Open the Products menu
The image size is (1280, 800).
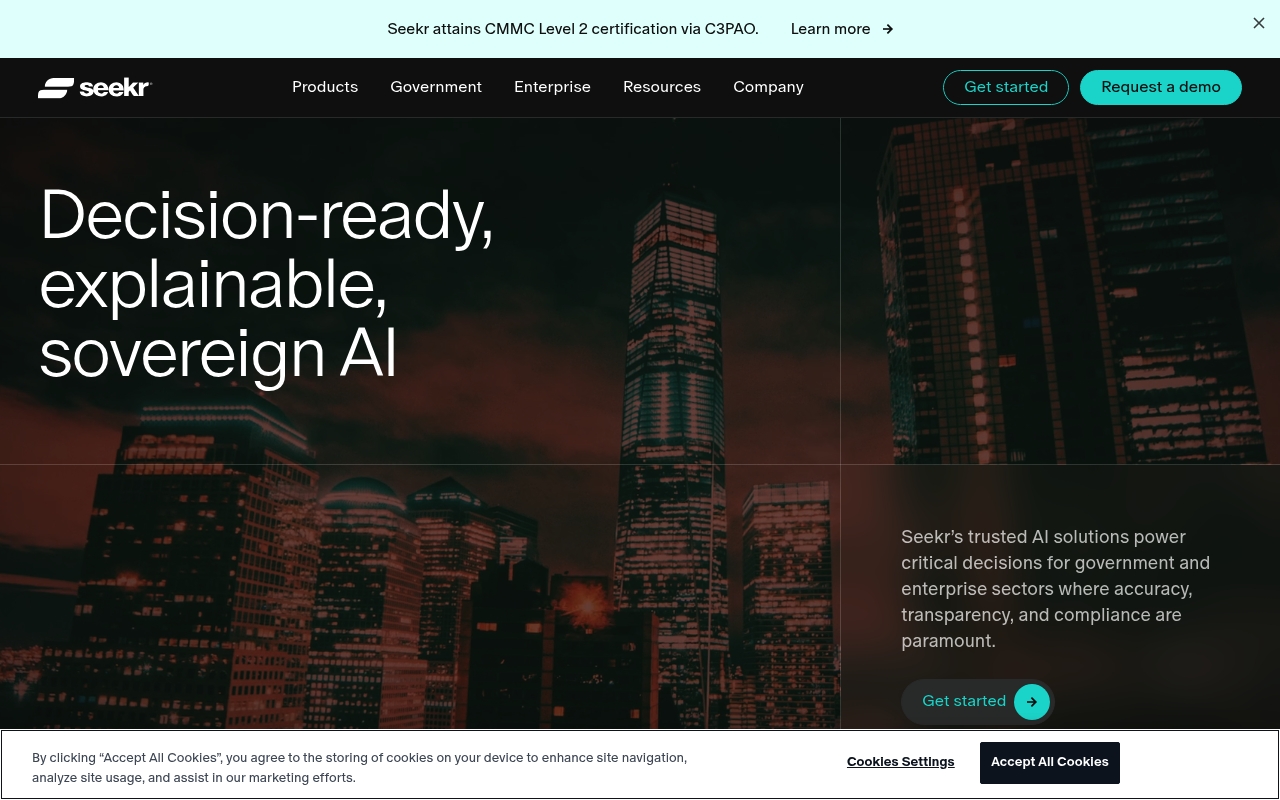click(x=325, y=87)
